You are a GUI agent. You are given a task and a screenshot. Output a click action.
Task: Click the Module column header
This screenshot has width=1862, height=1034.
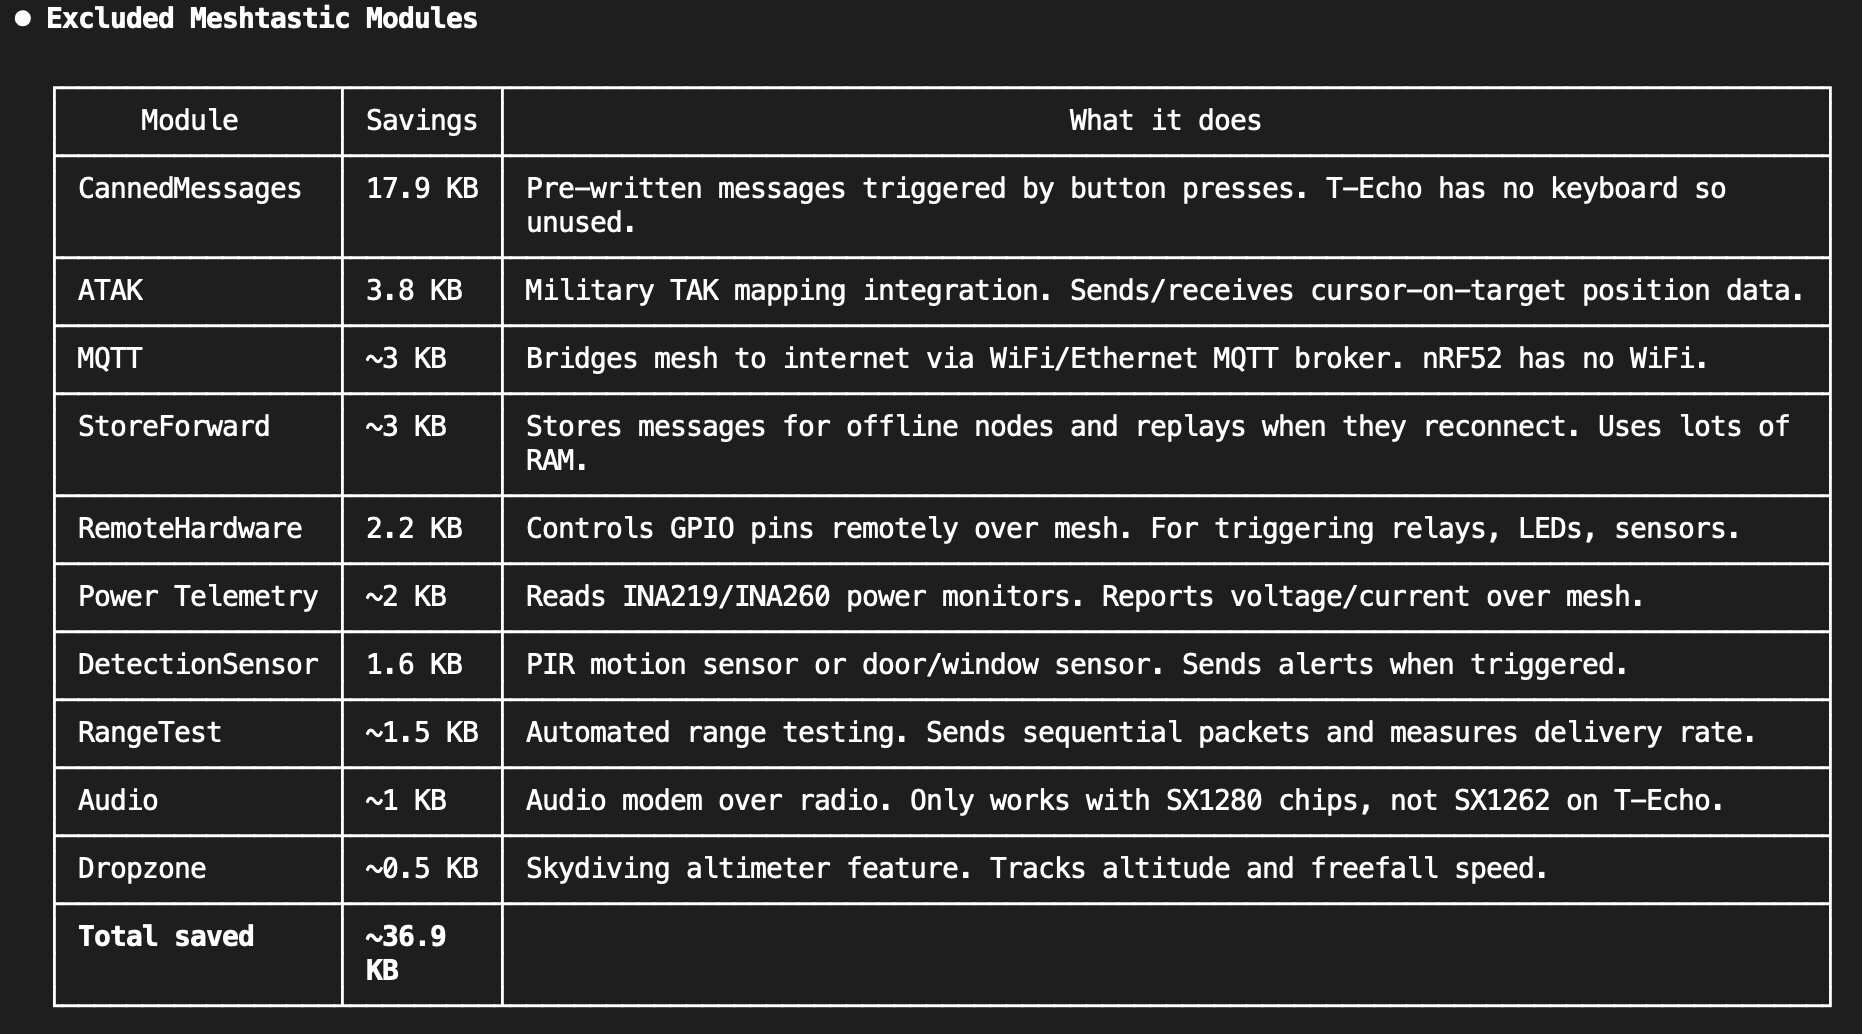pyautogui.click(x=189, y=121)
